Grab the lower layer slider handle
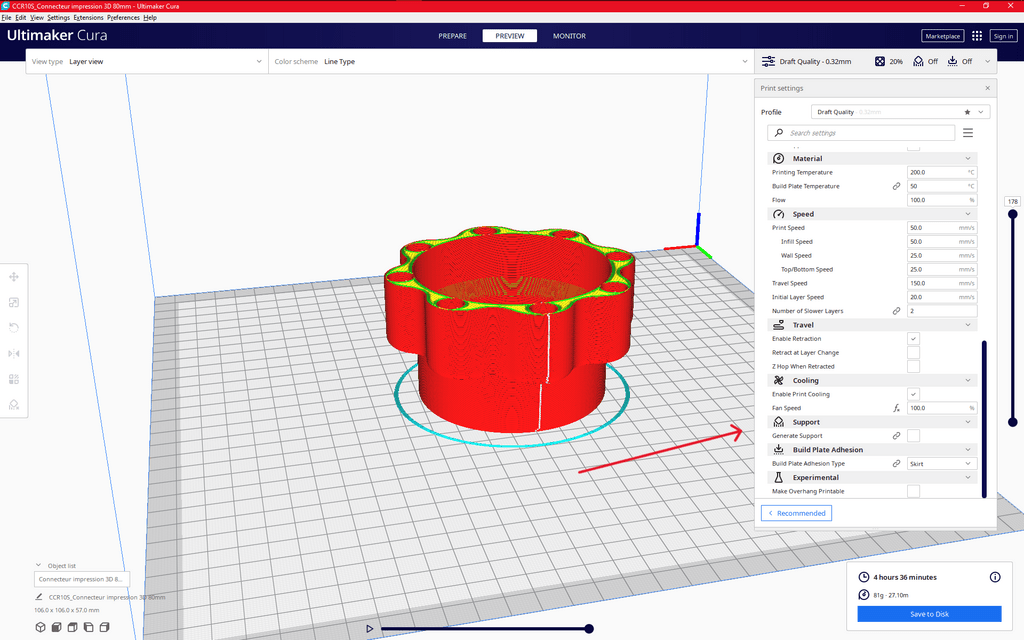The image size is (1024, 640). 1013,423
